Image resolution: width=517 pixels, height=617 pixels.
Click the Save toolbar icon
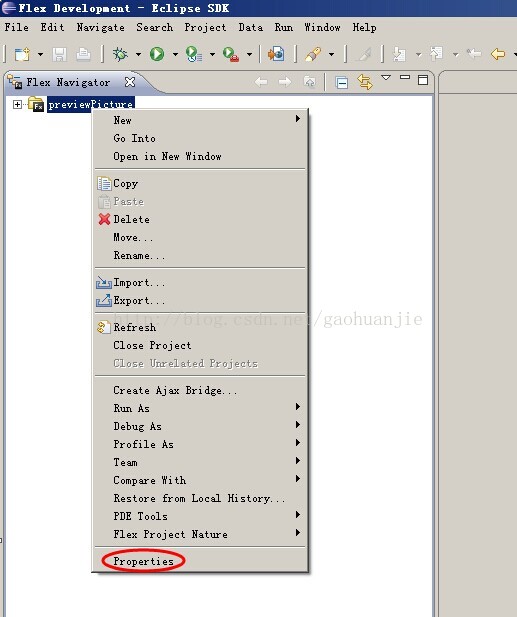pos(59,54)
